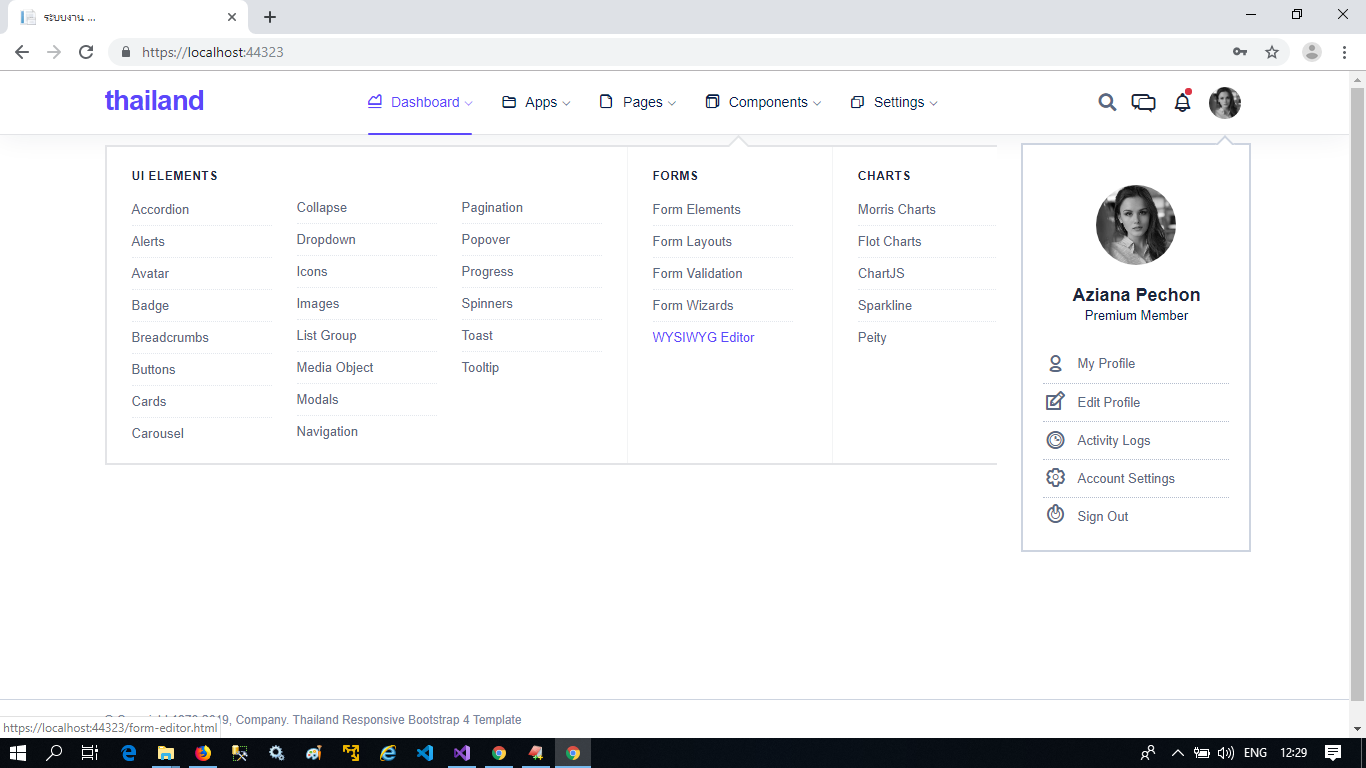This screenshot has height=768, width=1366.
Task: Open the Pages dropdown menu
Action: [638, 102]
